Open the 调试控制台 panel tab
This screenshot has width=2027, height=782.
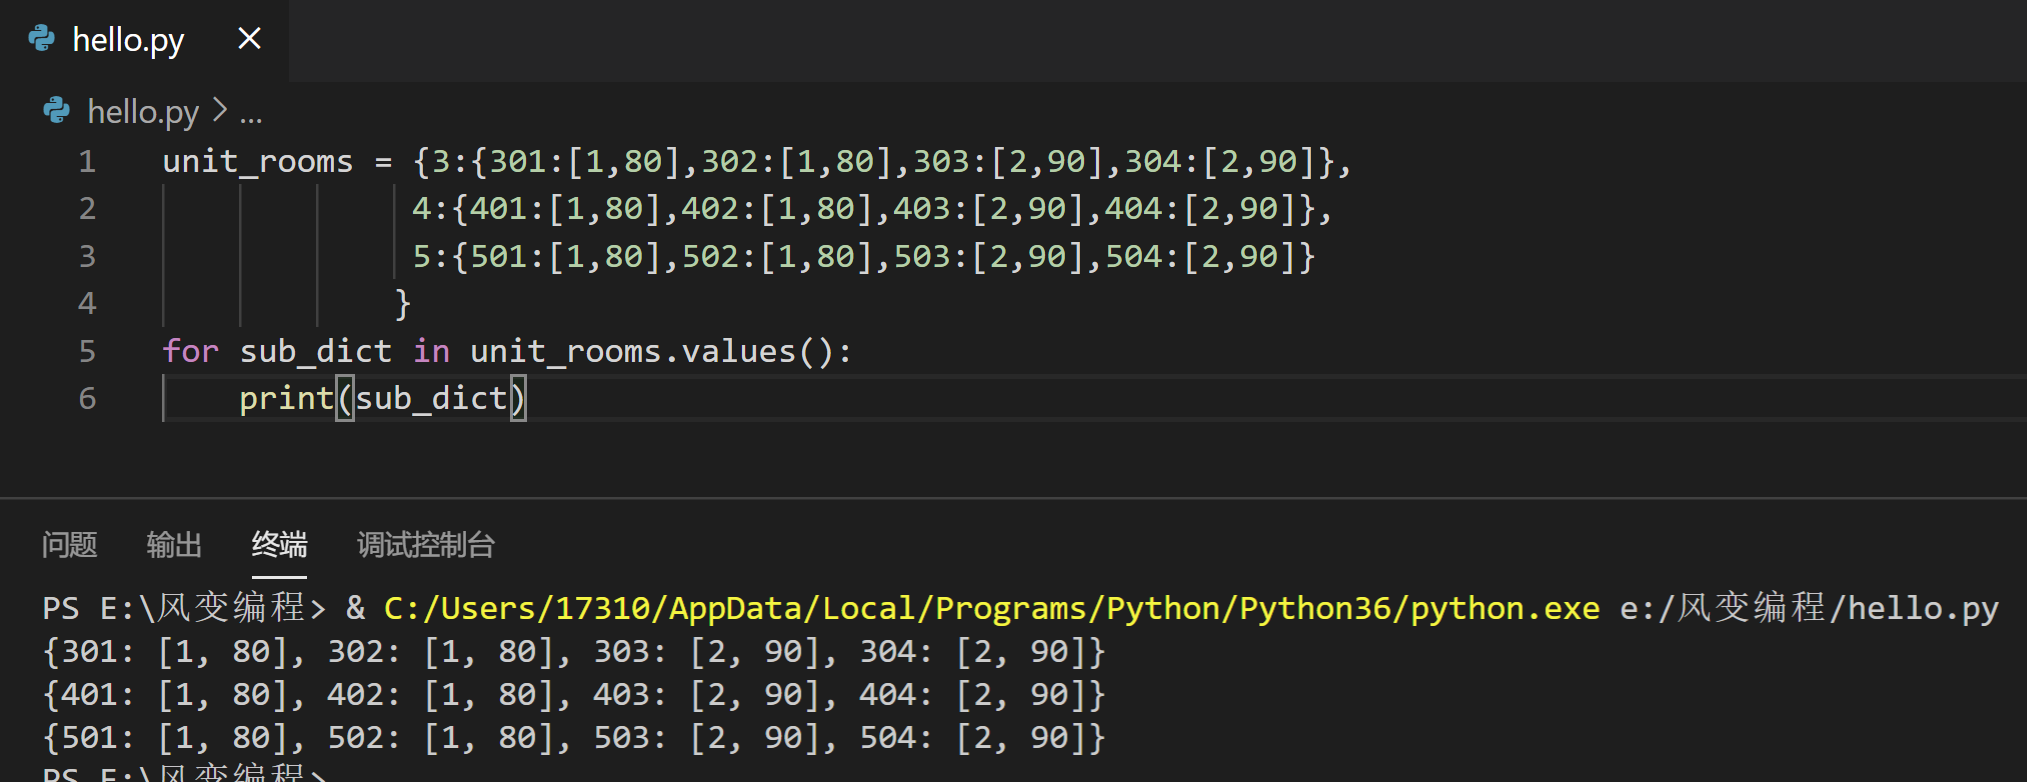coord(426,545)
